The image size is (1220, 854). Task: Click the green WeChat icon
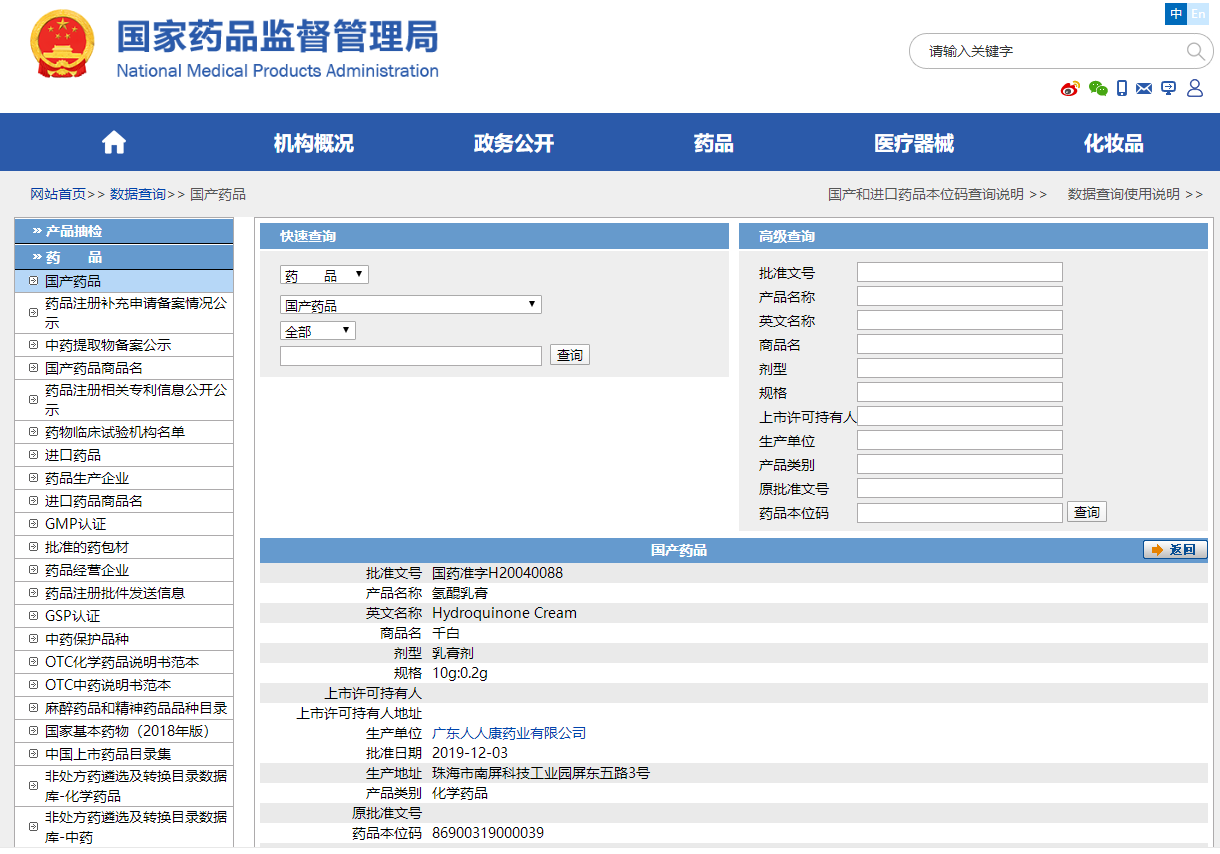coord(1098,89)
